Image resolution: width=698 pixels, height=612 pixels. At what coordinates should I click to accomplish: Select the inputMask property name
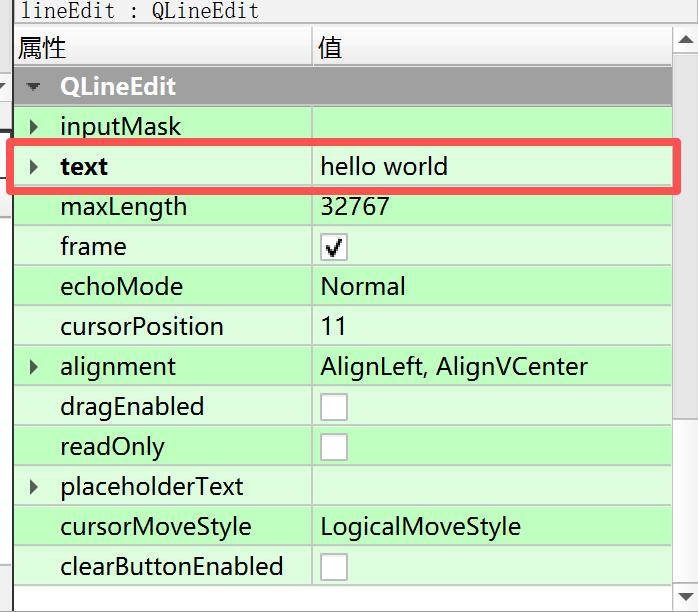coord(120,127)
